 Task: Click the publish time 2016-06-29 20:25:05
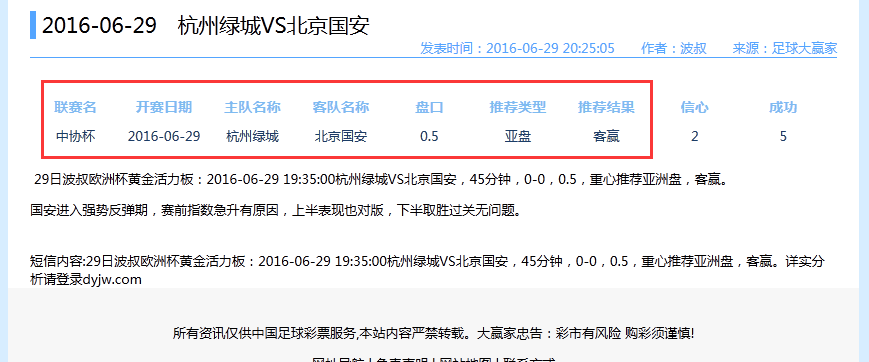coord(550,48)
